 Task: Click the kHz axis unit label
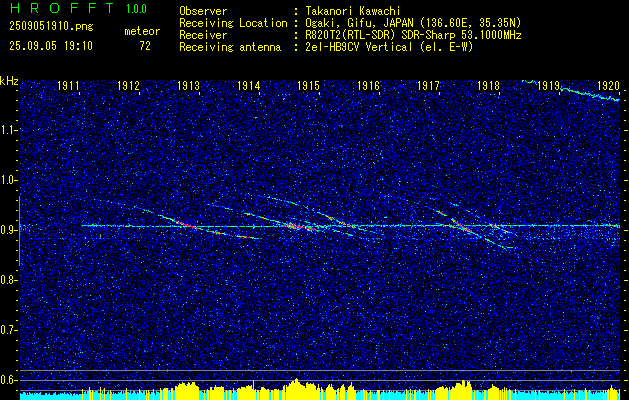click(9, 81)
